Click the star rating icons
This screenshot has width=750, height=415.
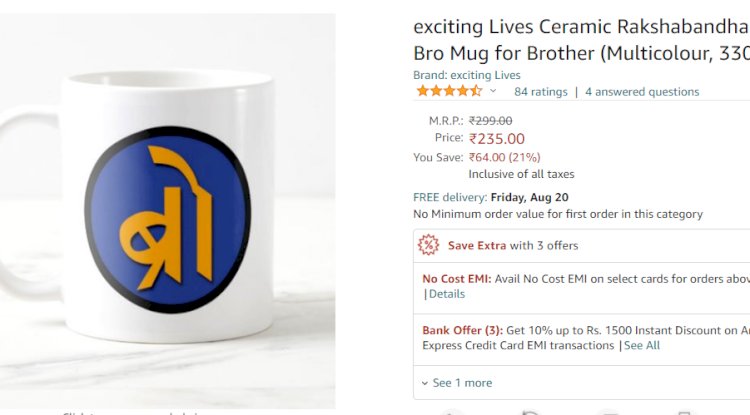coord(448,91)
